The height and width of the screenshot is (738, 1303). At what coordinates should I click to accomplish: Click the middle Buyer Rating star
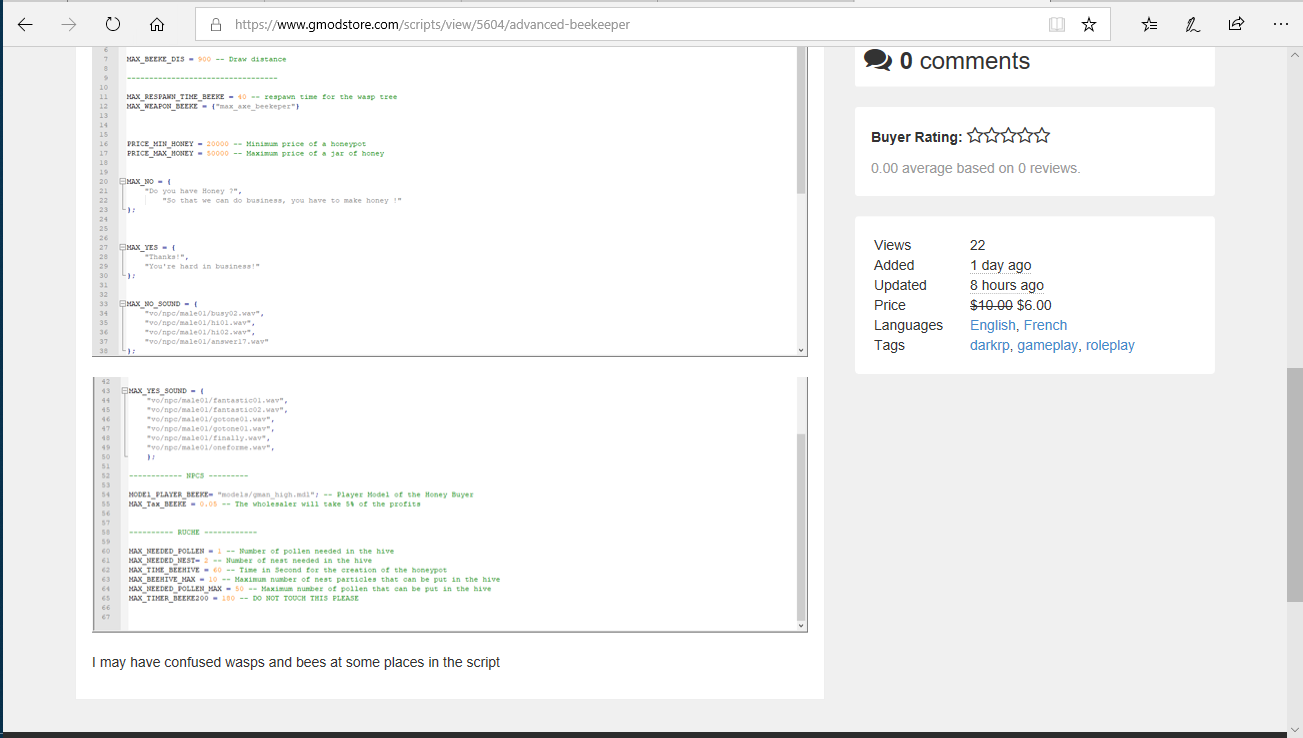[1009, 136]
